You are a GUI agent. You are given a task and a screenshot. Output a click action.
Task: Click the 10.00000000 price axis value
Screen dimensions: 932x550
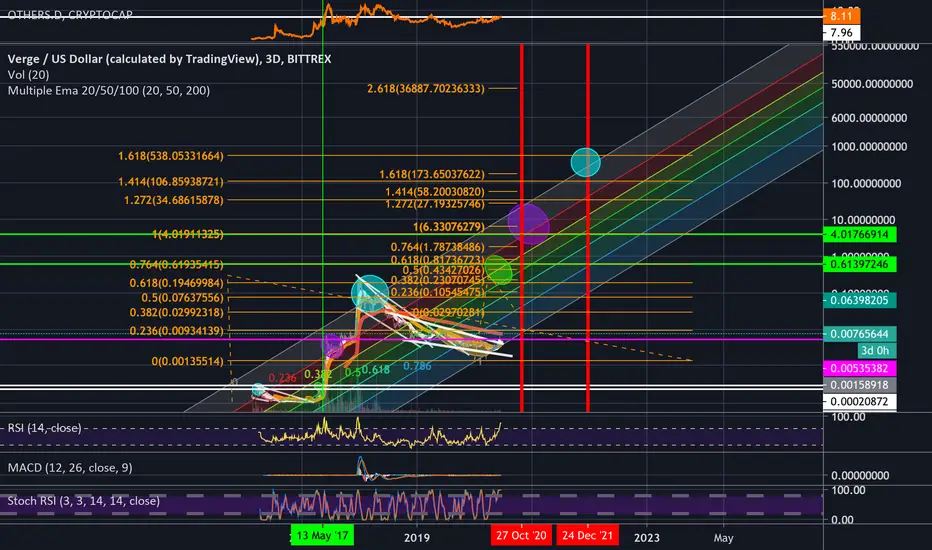[x=863, y=219]
